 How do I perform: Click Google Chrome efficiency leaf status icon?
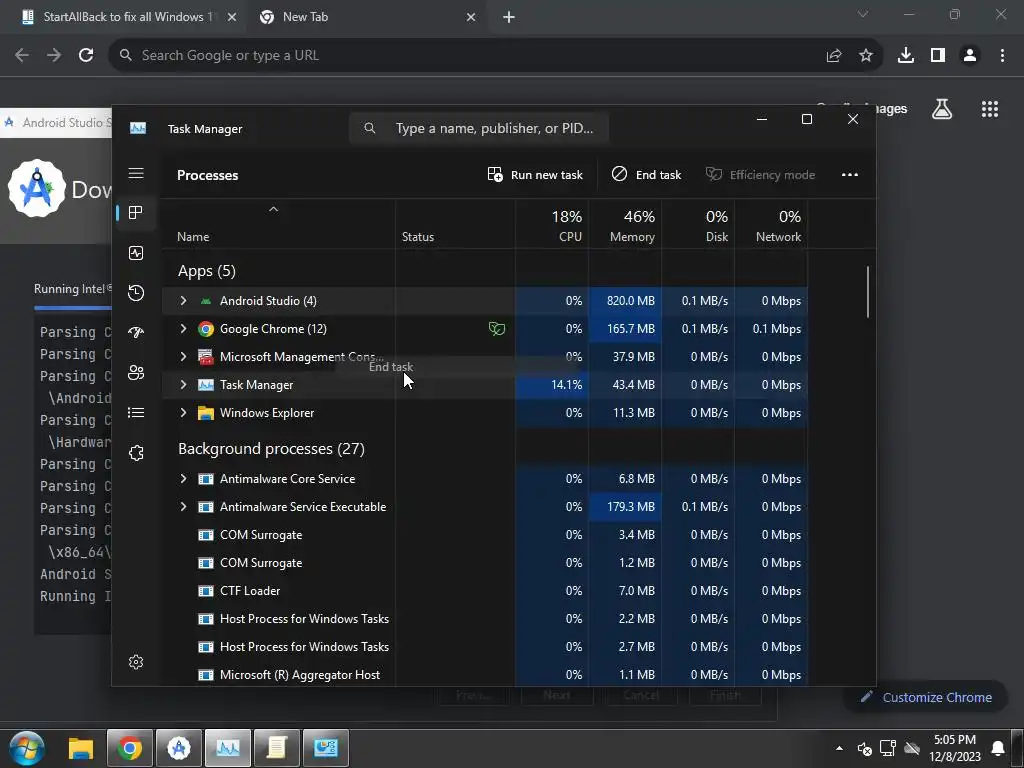pos(497,328)
